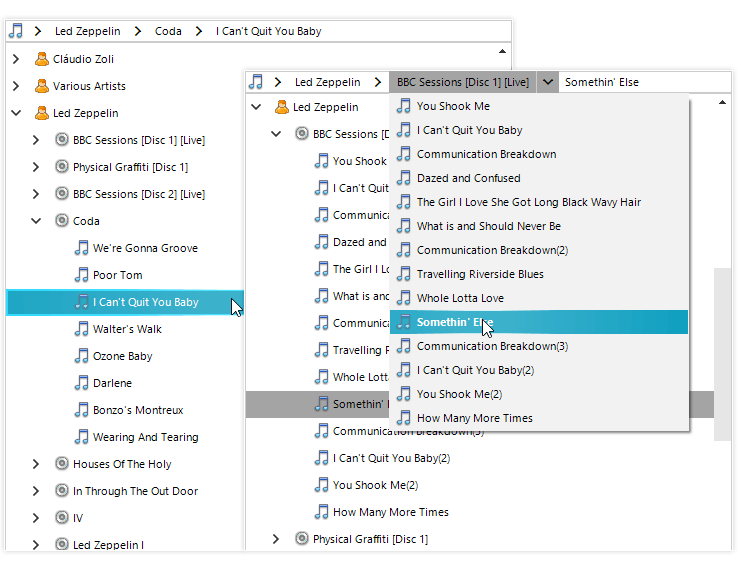Click scroll-up arrow of right panel

pos(722,102)
